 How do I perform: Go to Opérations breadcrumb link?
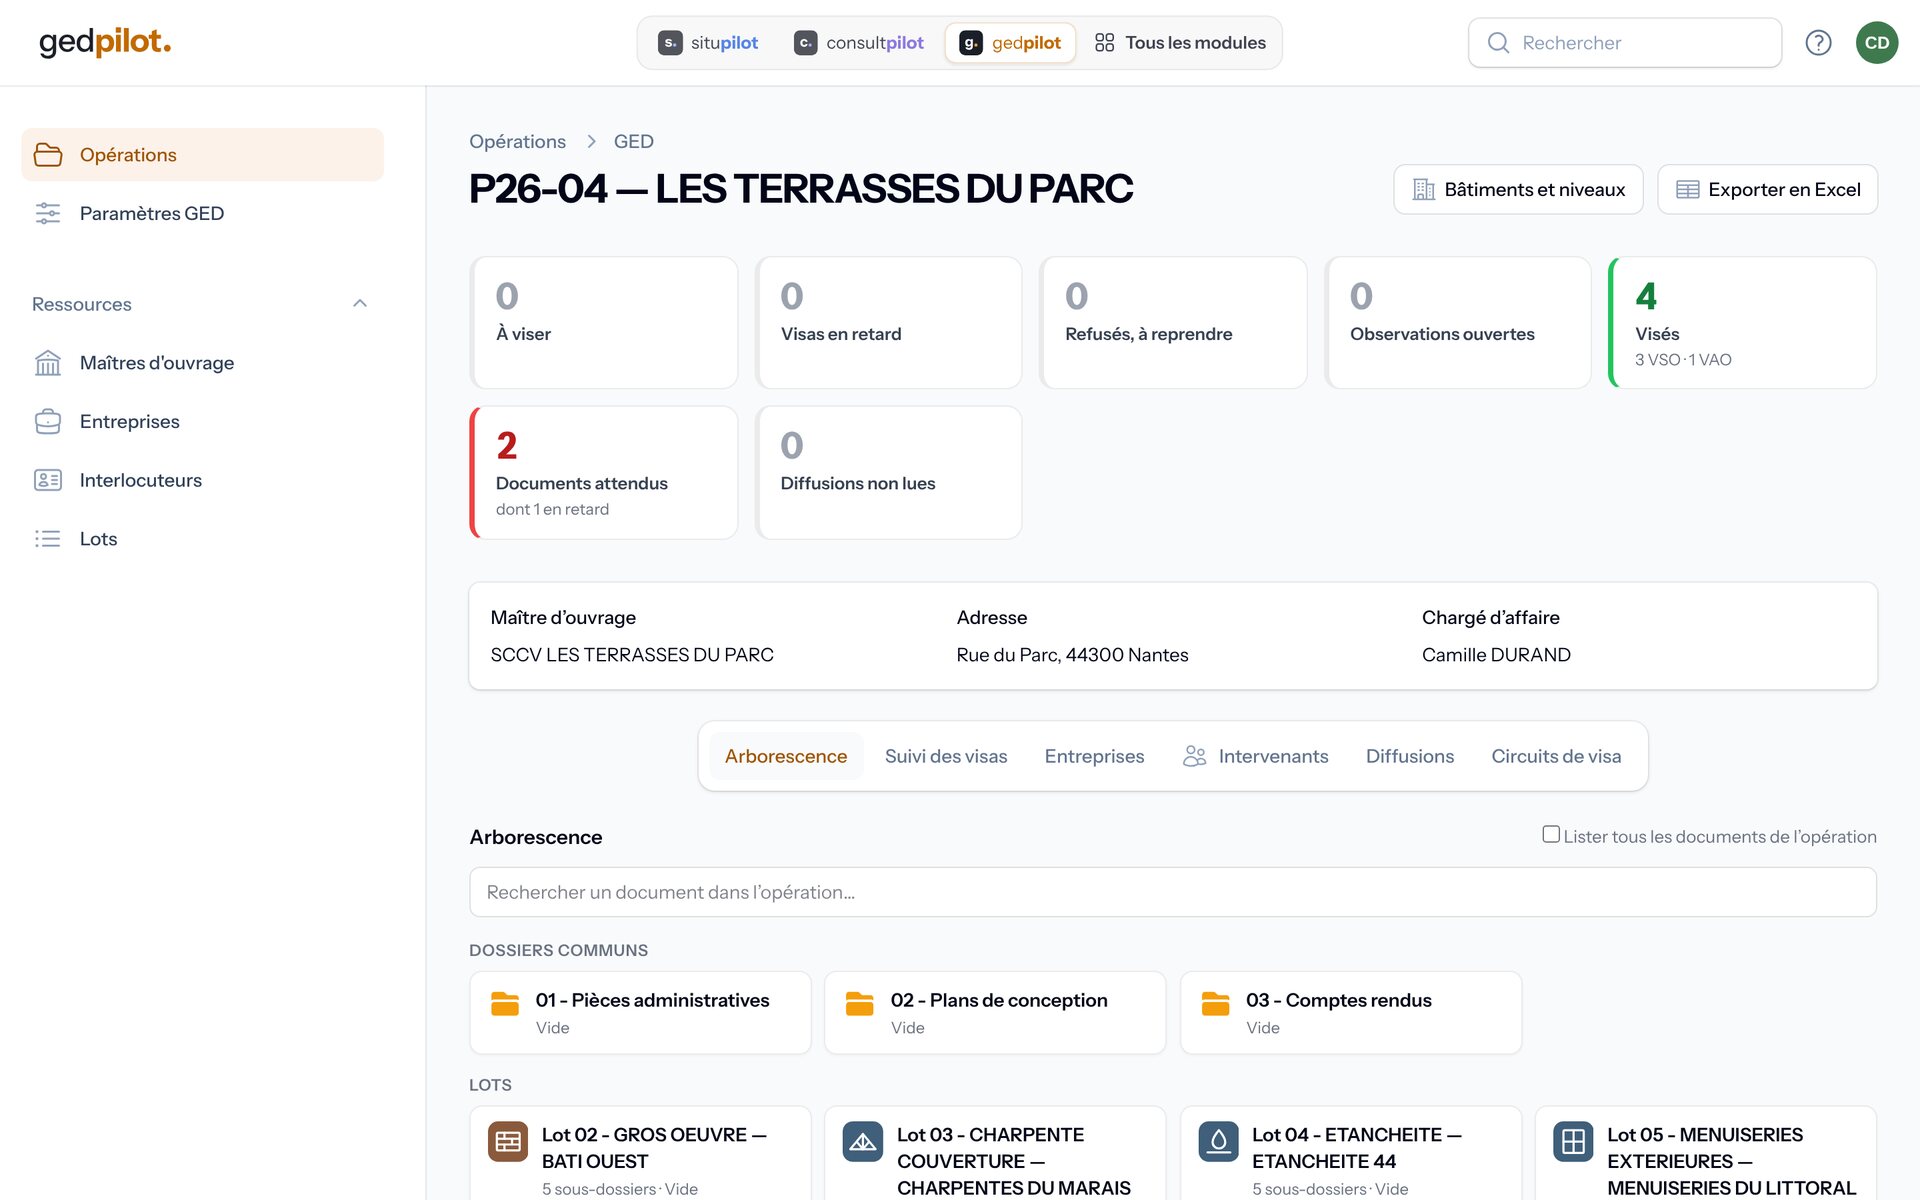(517, 142)
